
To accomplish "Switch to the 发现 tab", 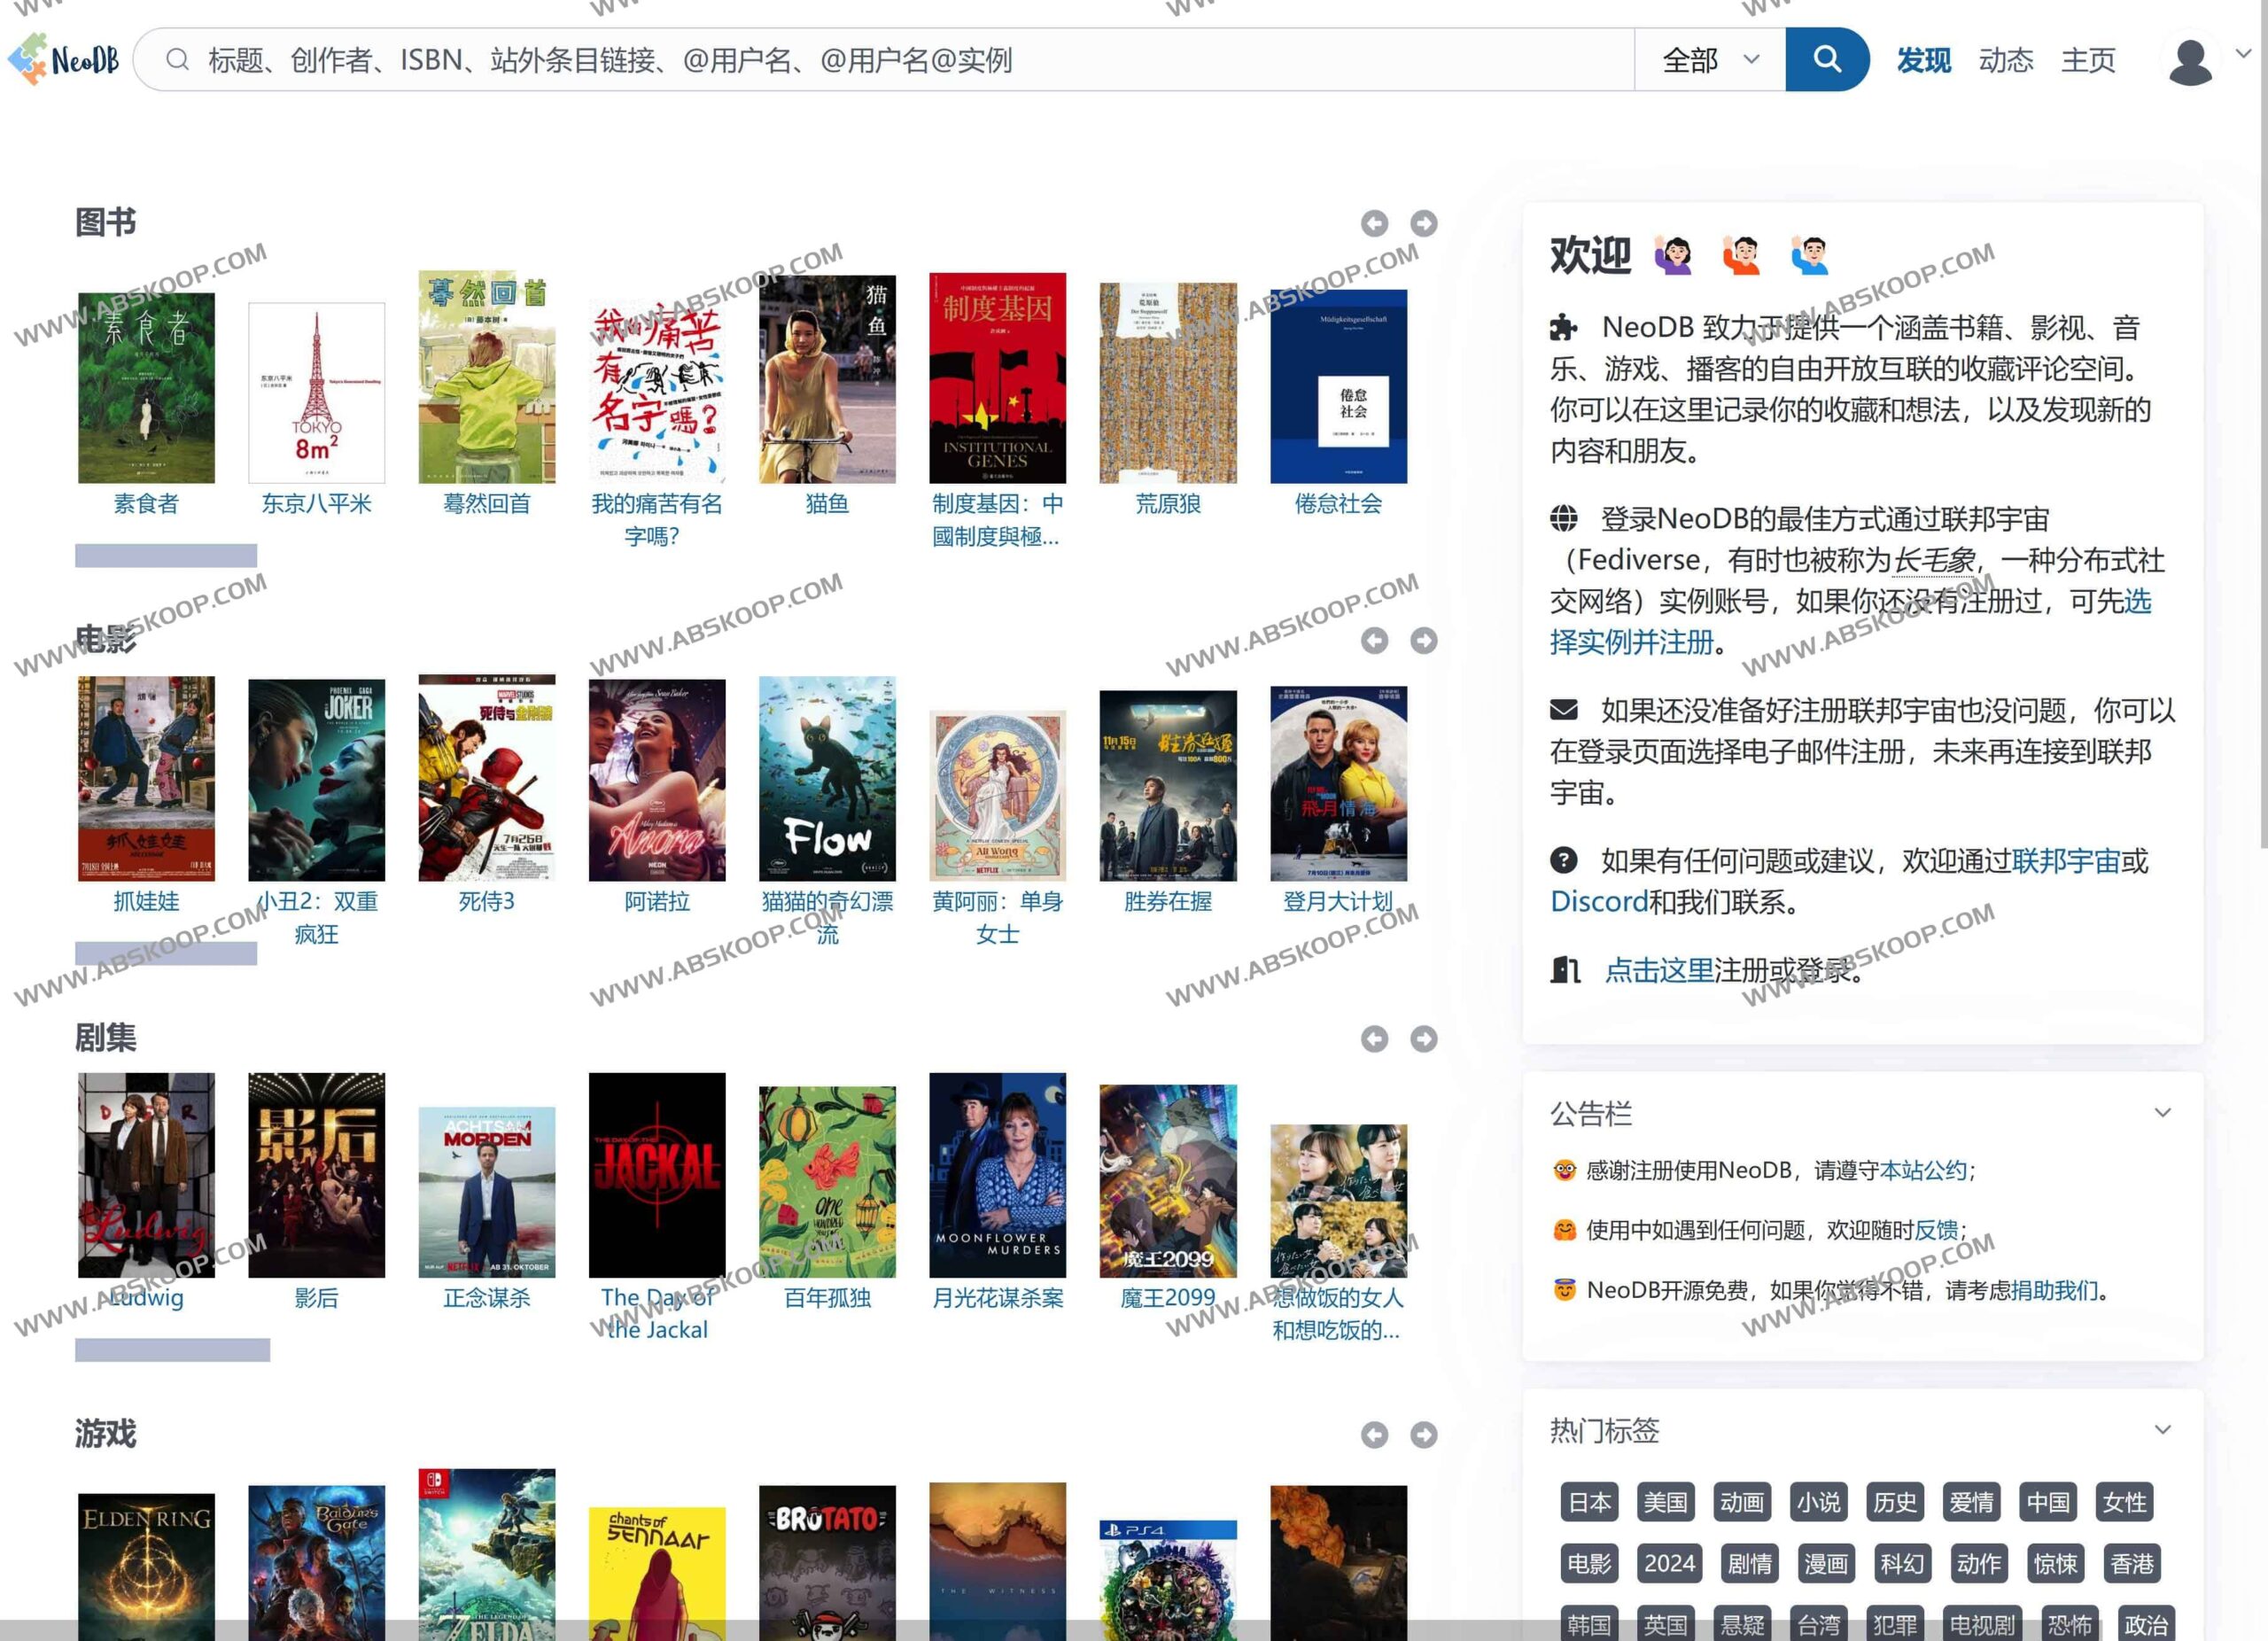I will click(x=1924, y=60).
